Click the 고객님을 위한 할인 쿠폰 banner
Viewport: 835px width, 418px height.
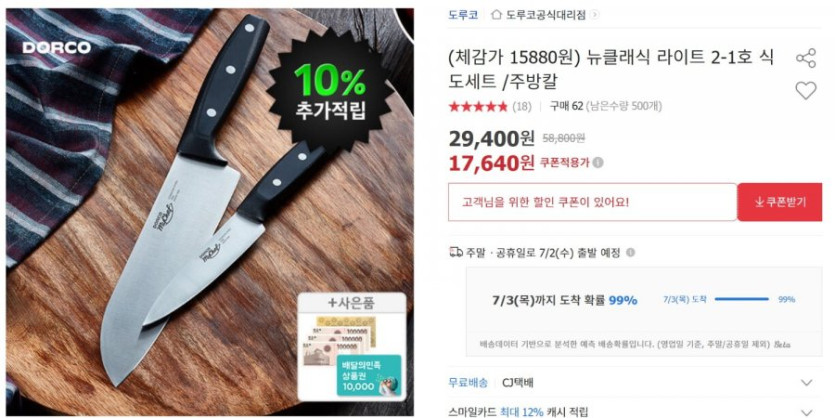pyautogui.click(x=593, y=202)
